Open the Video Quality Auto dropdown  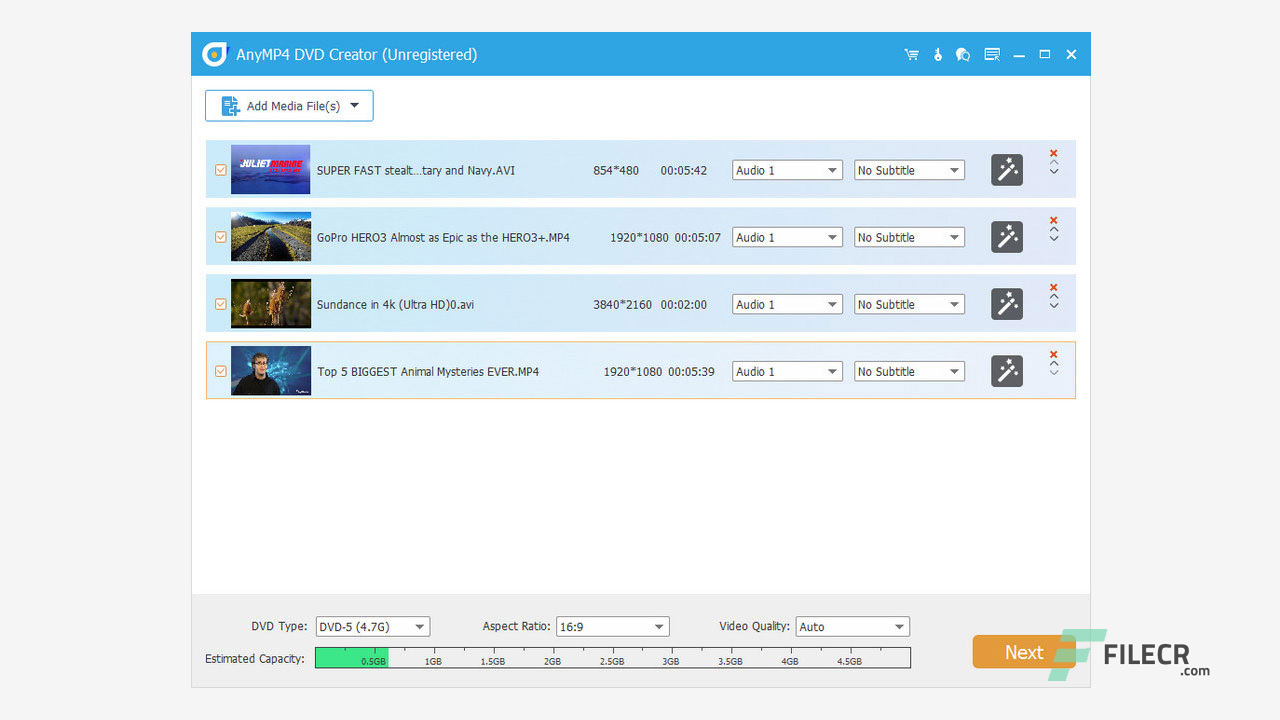852,627
